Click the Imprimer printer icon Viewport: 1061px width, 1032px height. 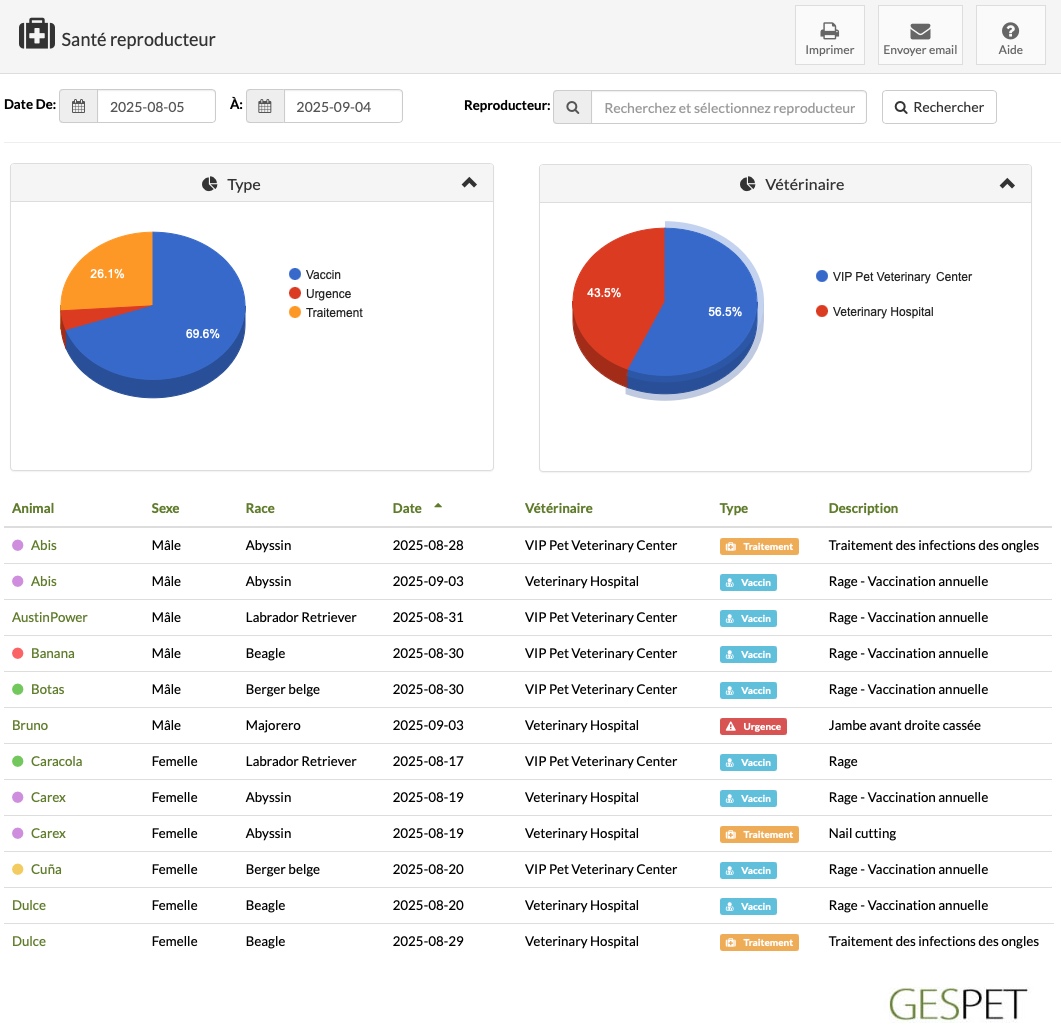(x=829, y=31)
